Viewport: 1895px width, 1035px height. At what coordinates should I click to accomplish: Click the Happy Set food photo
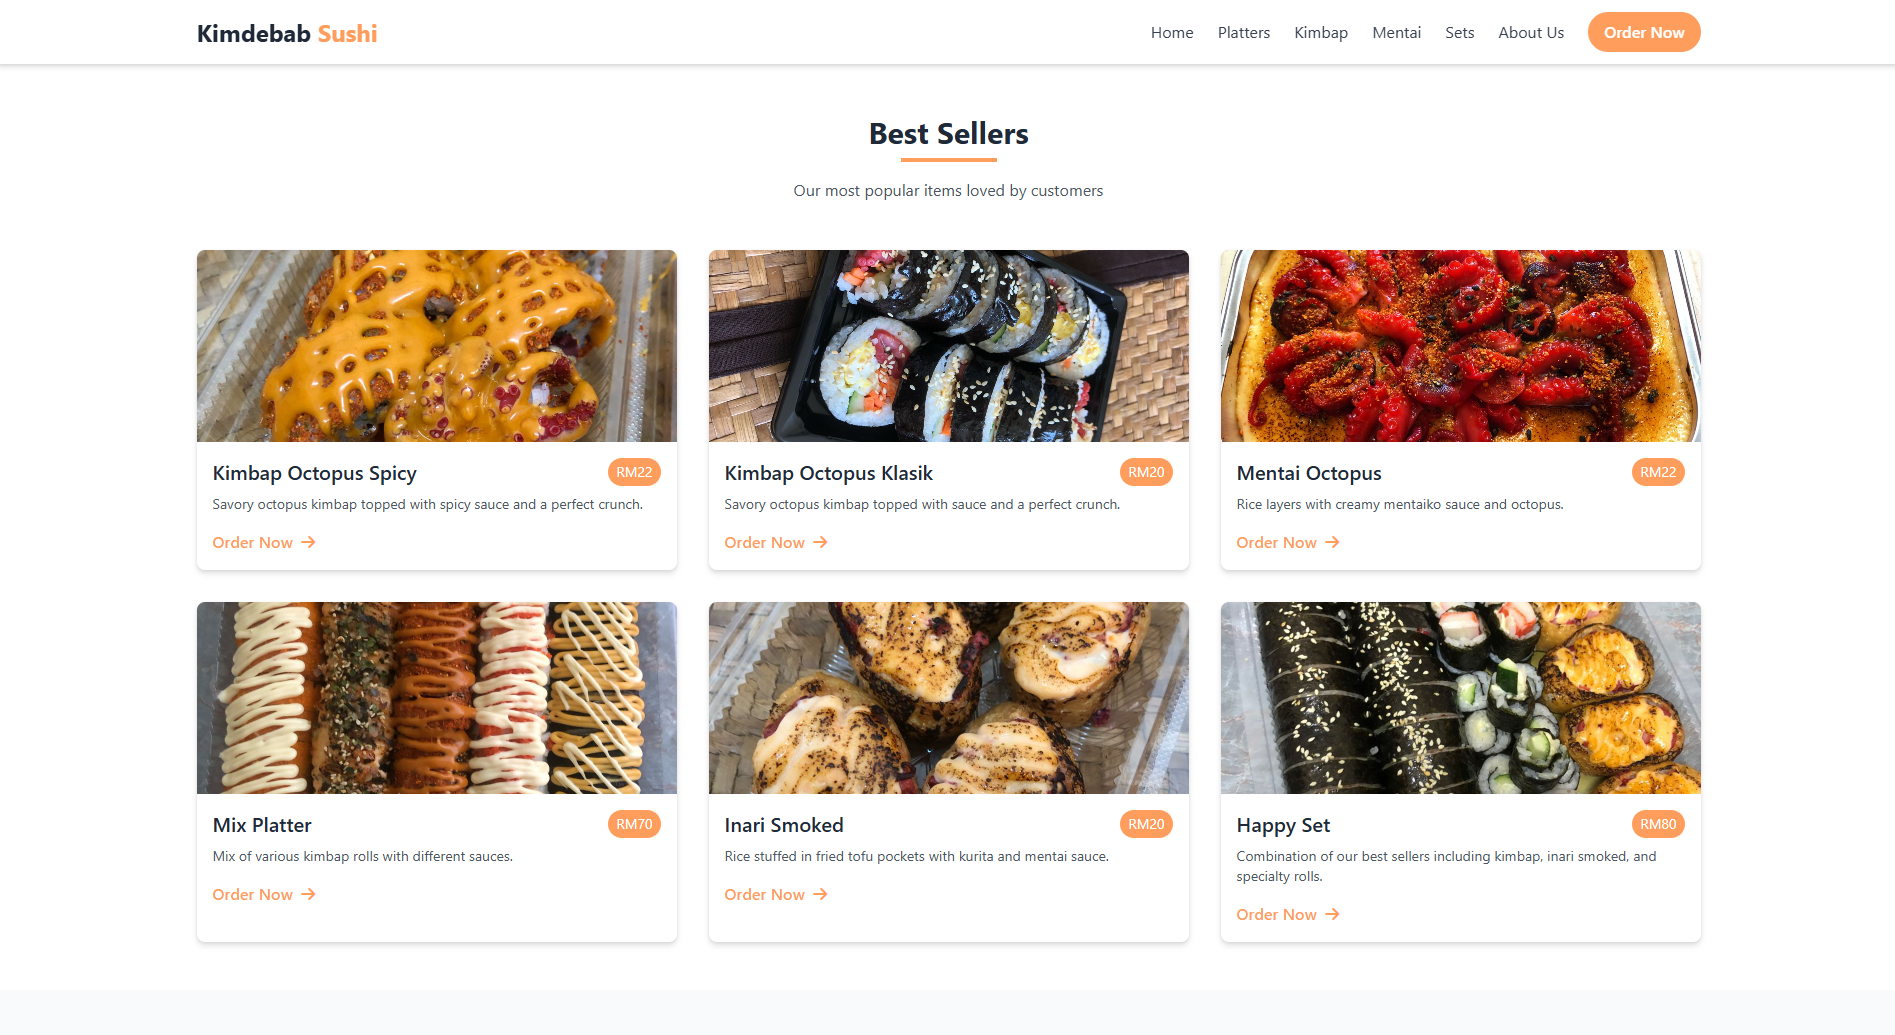[x=1459, y=697]
